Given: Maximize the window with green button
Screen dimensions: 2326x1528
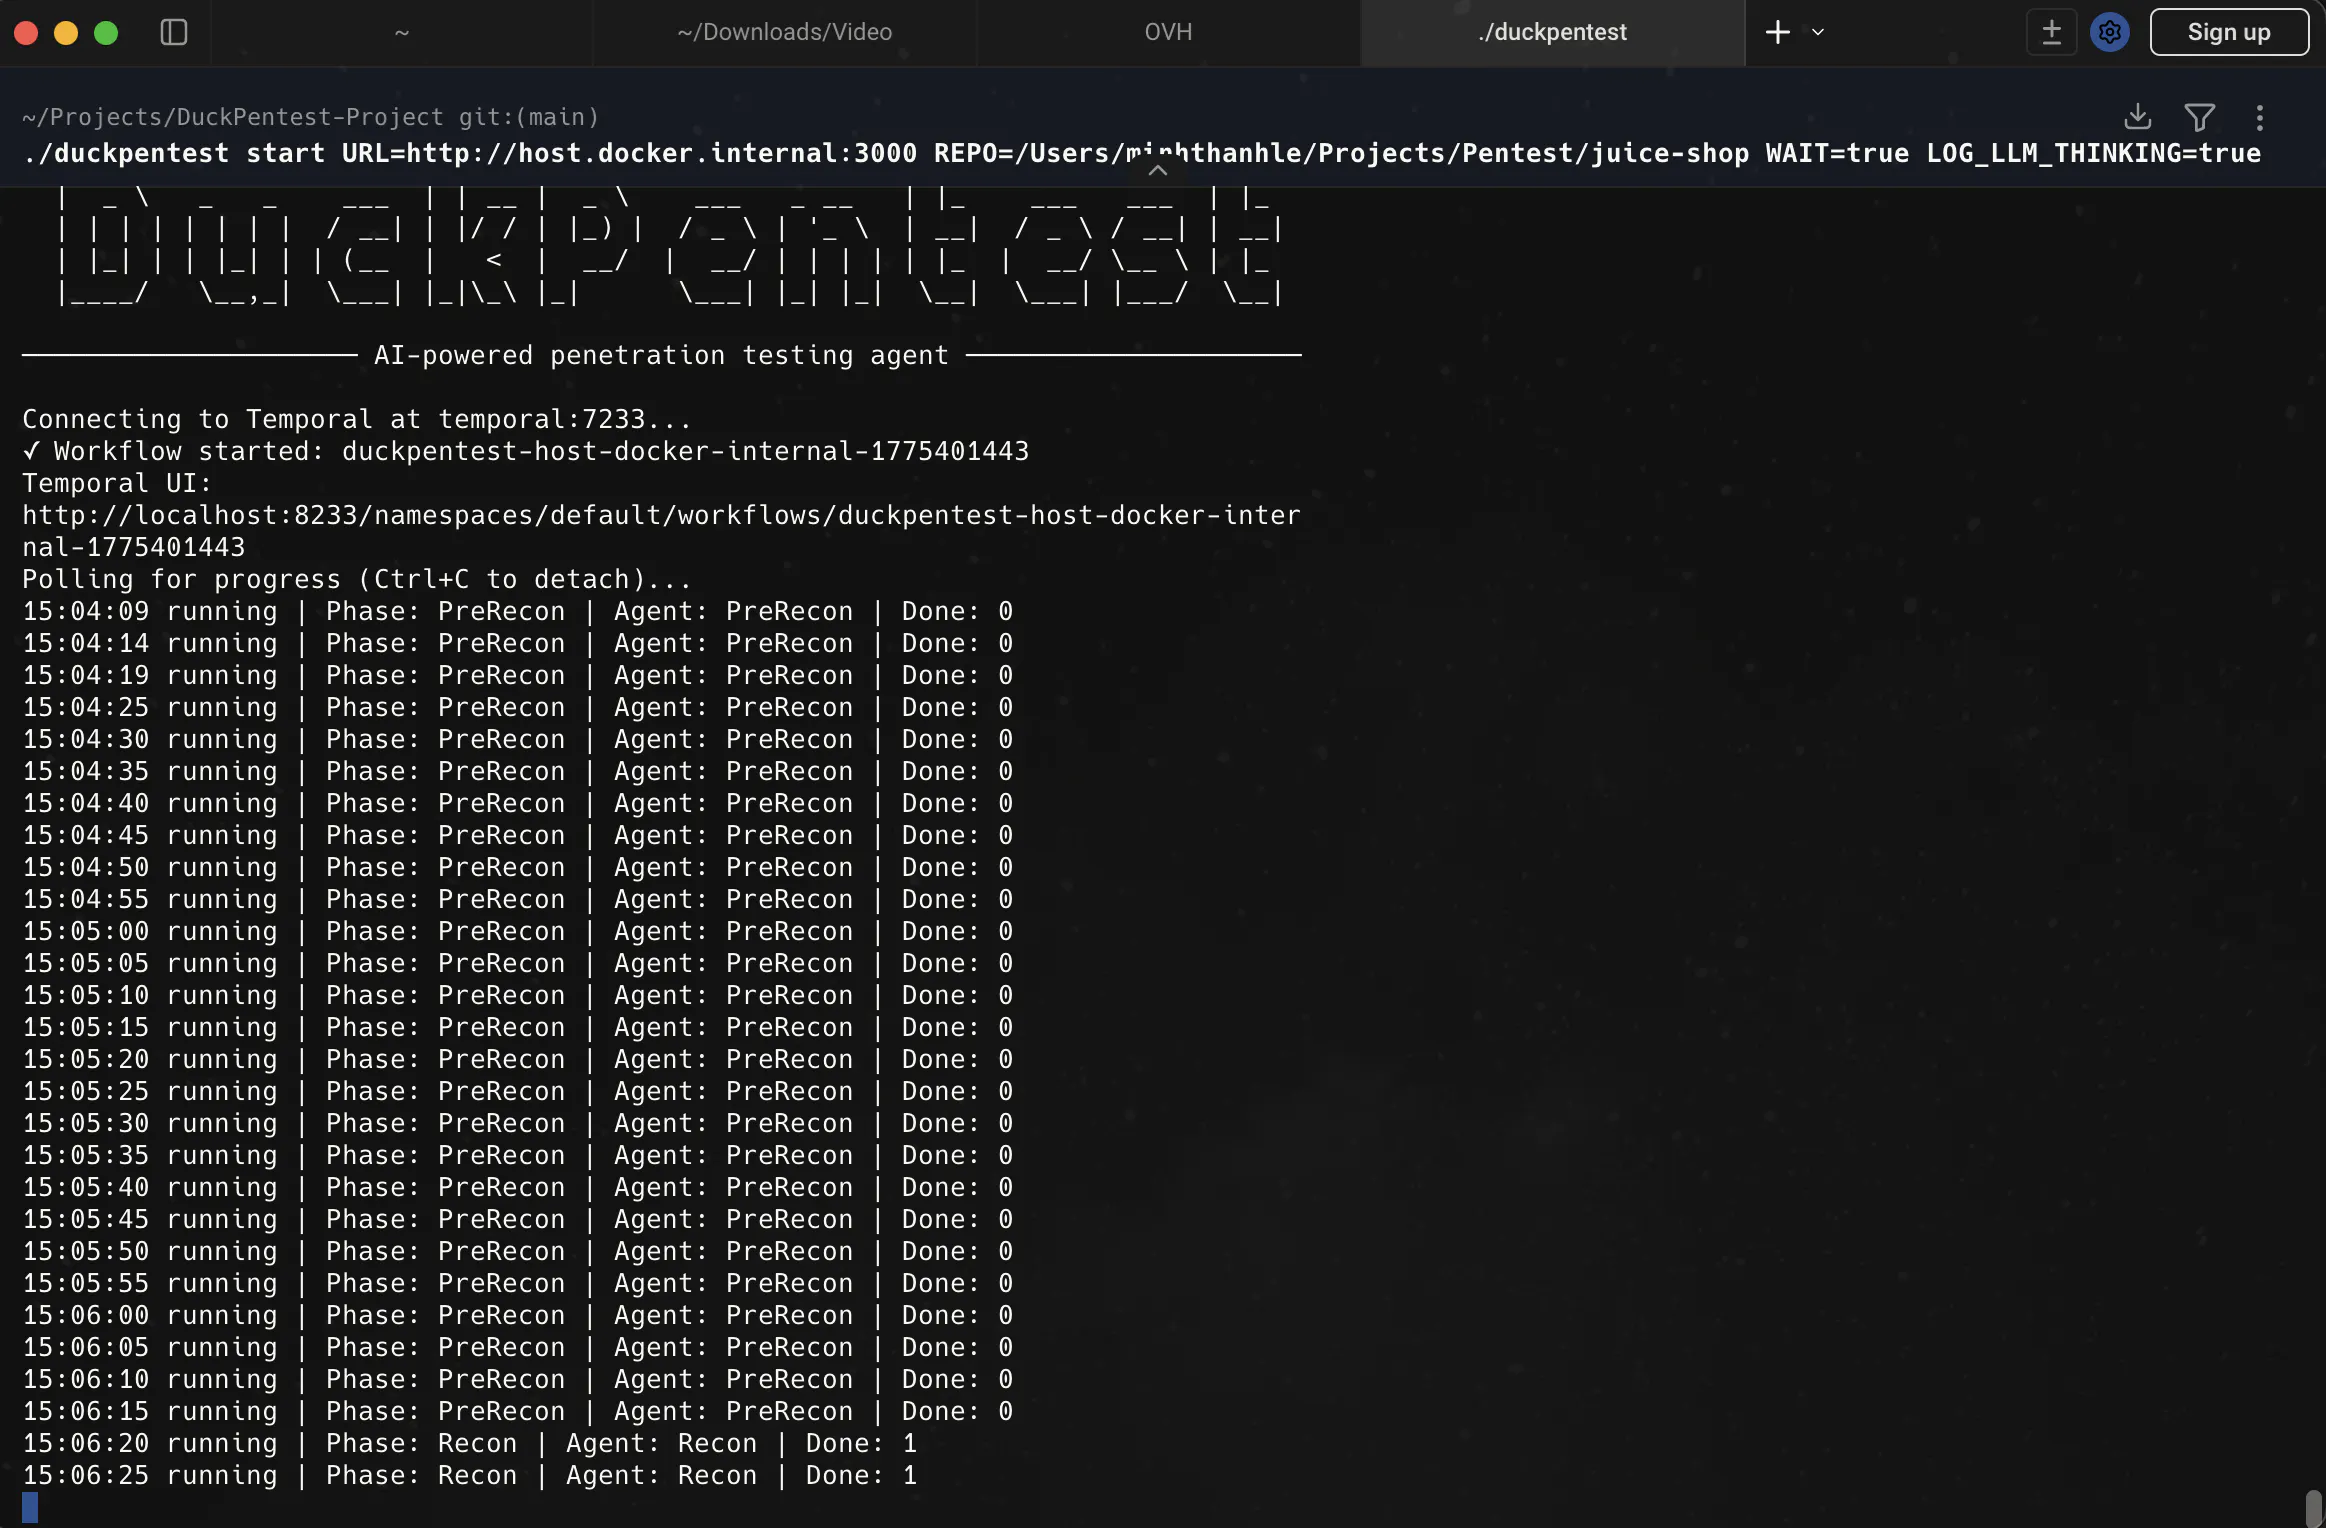Looking at the screenshot, I should [106, 33].
